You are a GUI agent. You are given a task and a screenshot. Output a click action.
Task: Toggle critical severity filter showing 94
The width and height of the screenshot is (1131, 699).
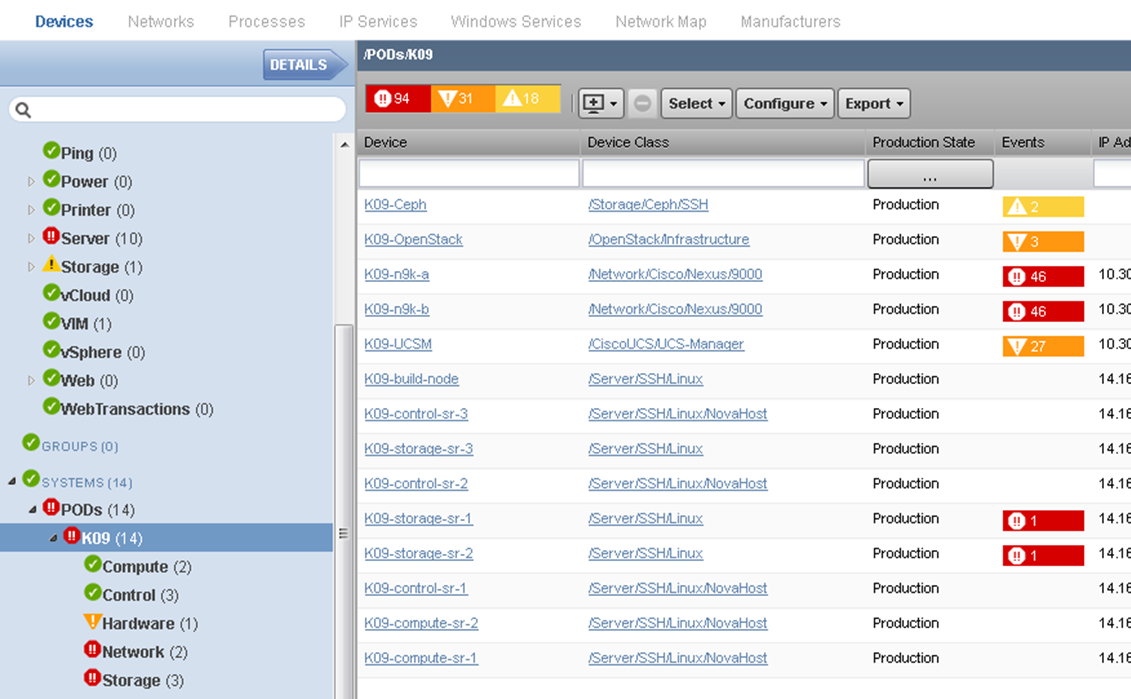point(397,98)
